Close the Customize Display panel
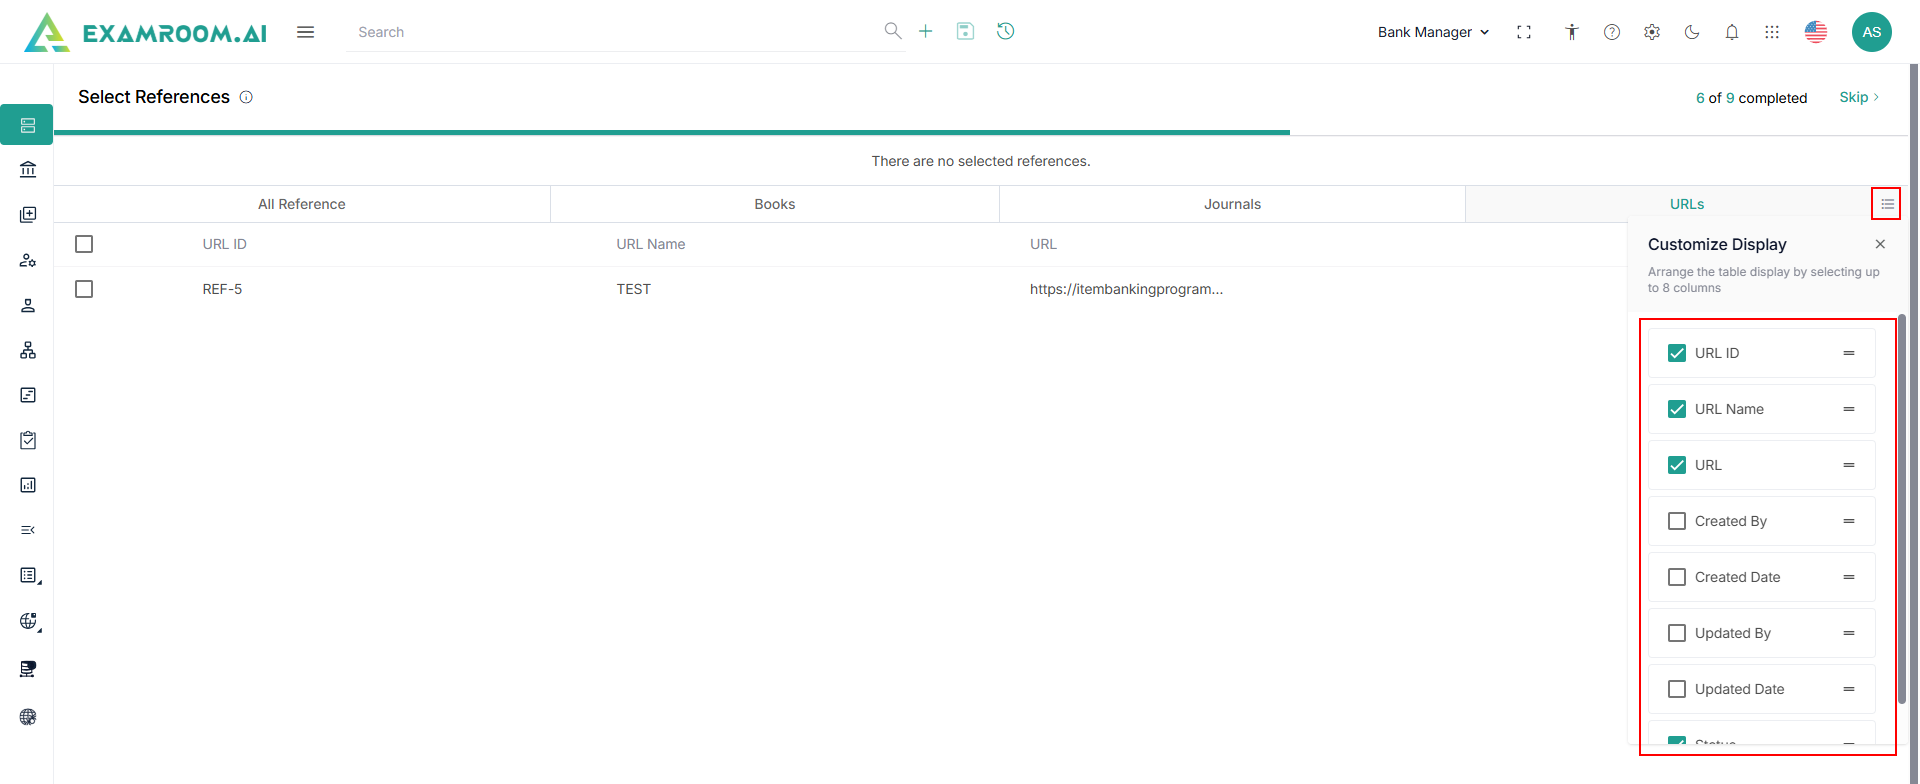1920x784 pixels. click(x=1880, y=244)
